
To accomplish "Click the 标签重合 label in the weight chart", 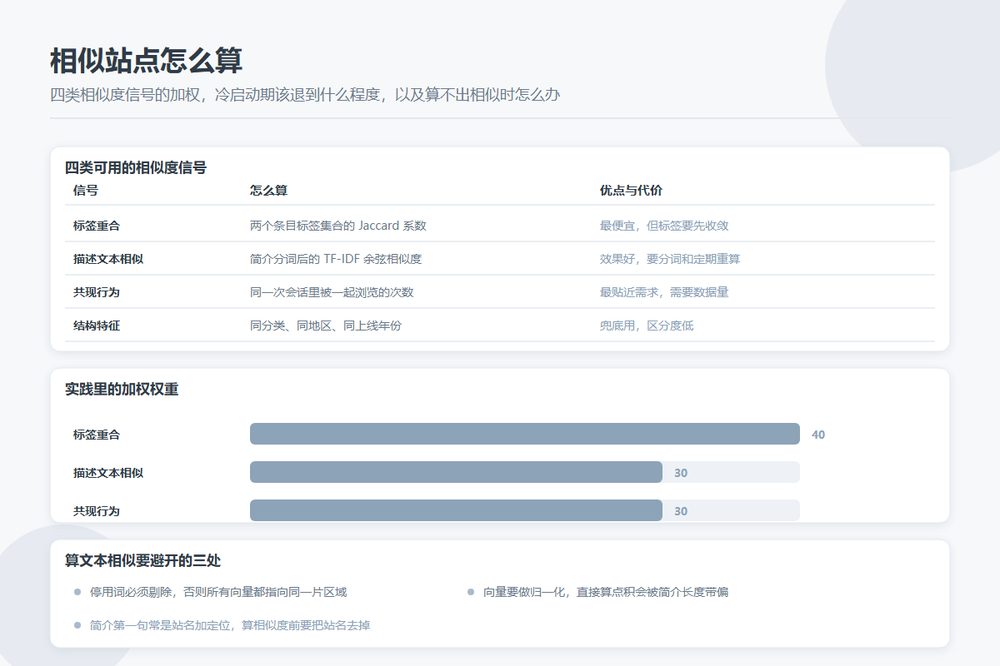I will pos(96,434).
